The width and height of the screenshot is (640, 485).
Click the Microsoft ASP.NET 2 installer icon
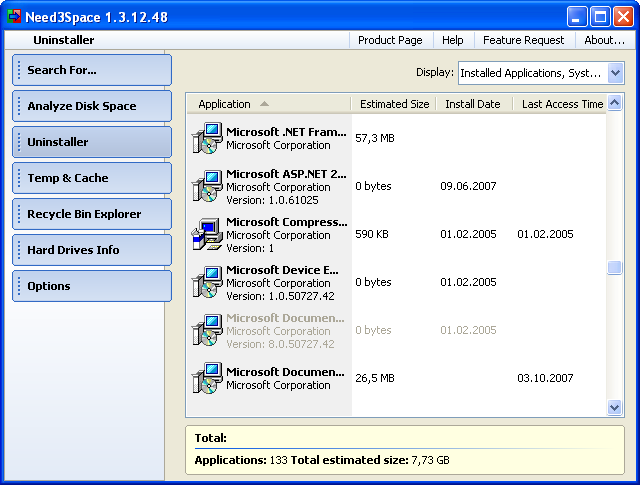pos(207,186)
